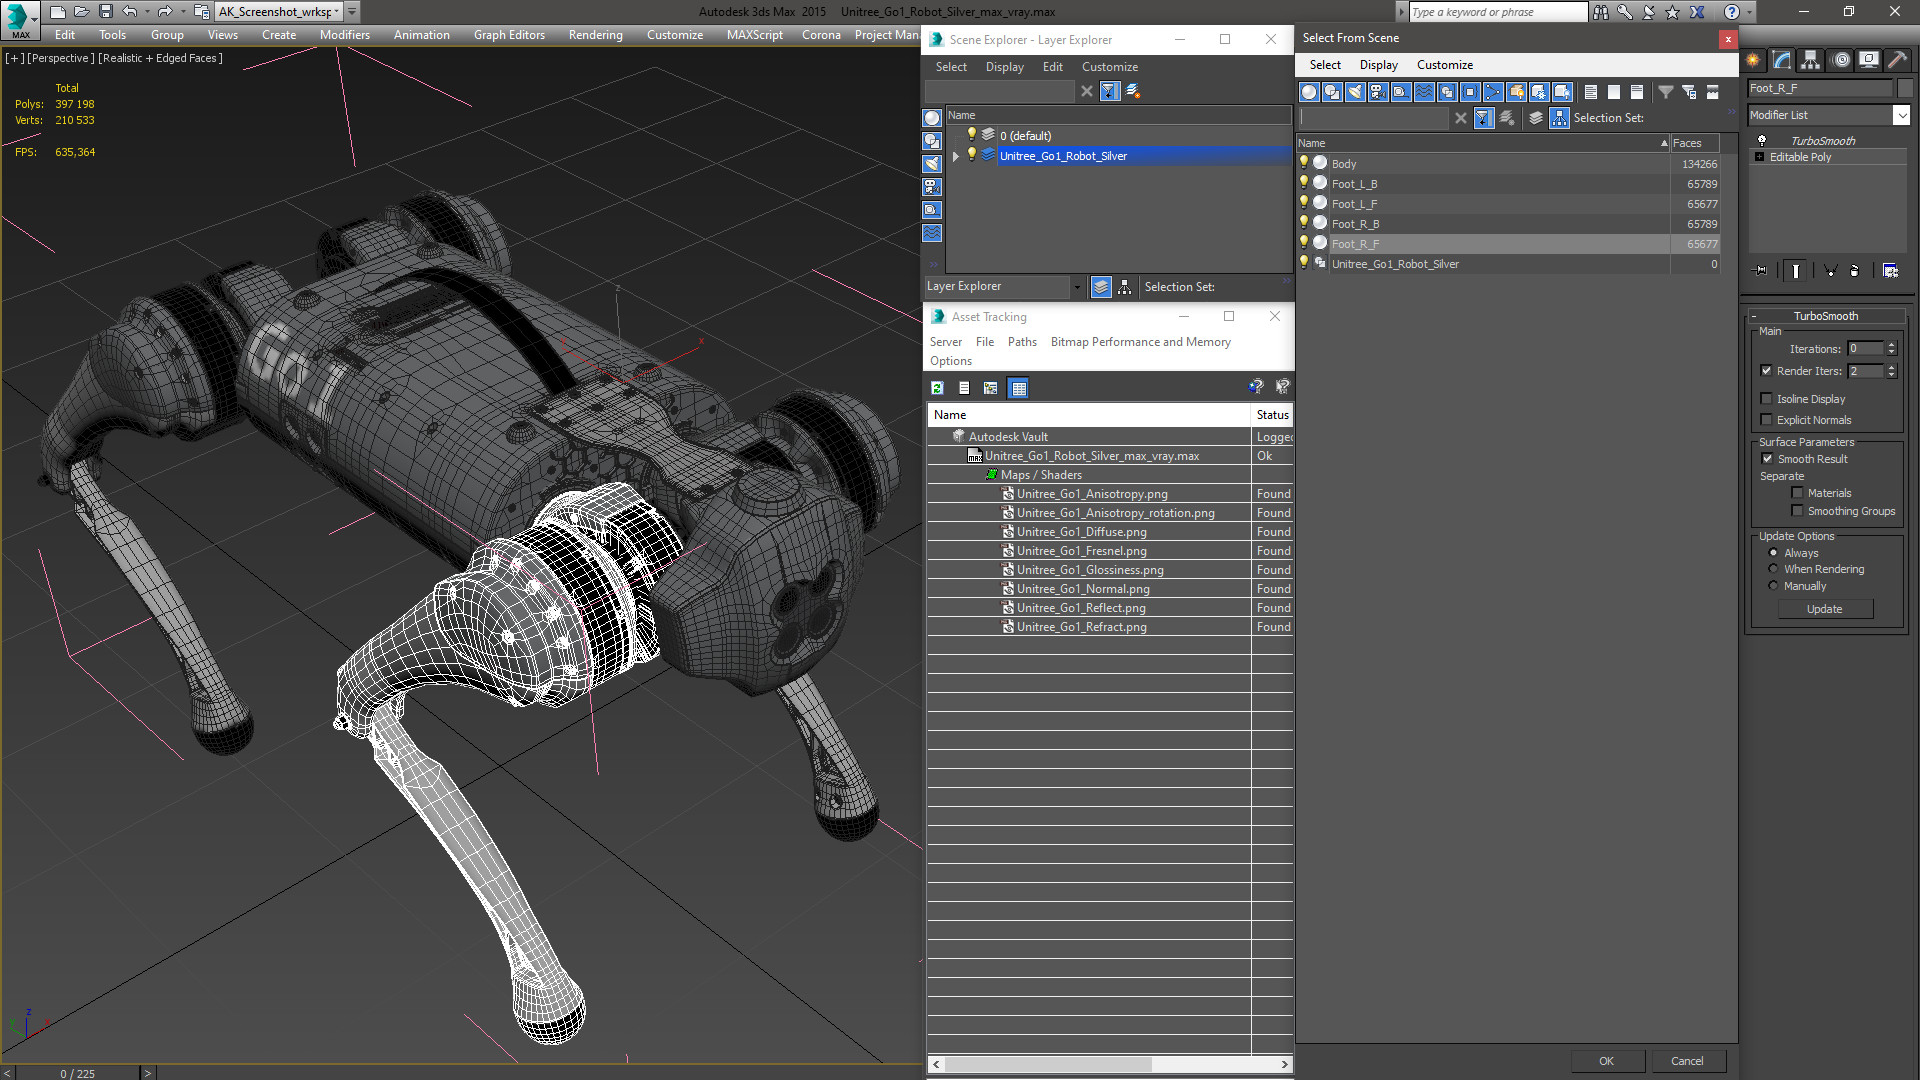Viewport: 1920px width, 1080px height.
Task: Click the Save File floppy icon
Action: point(105,12)
